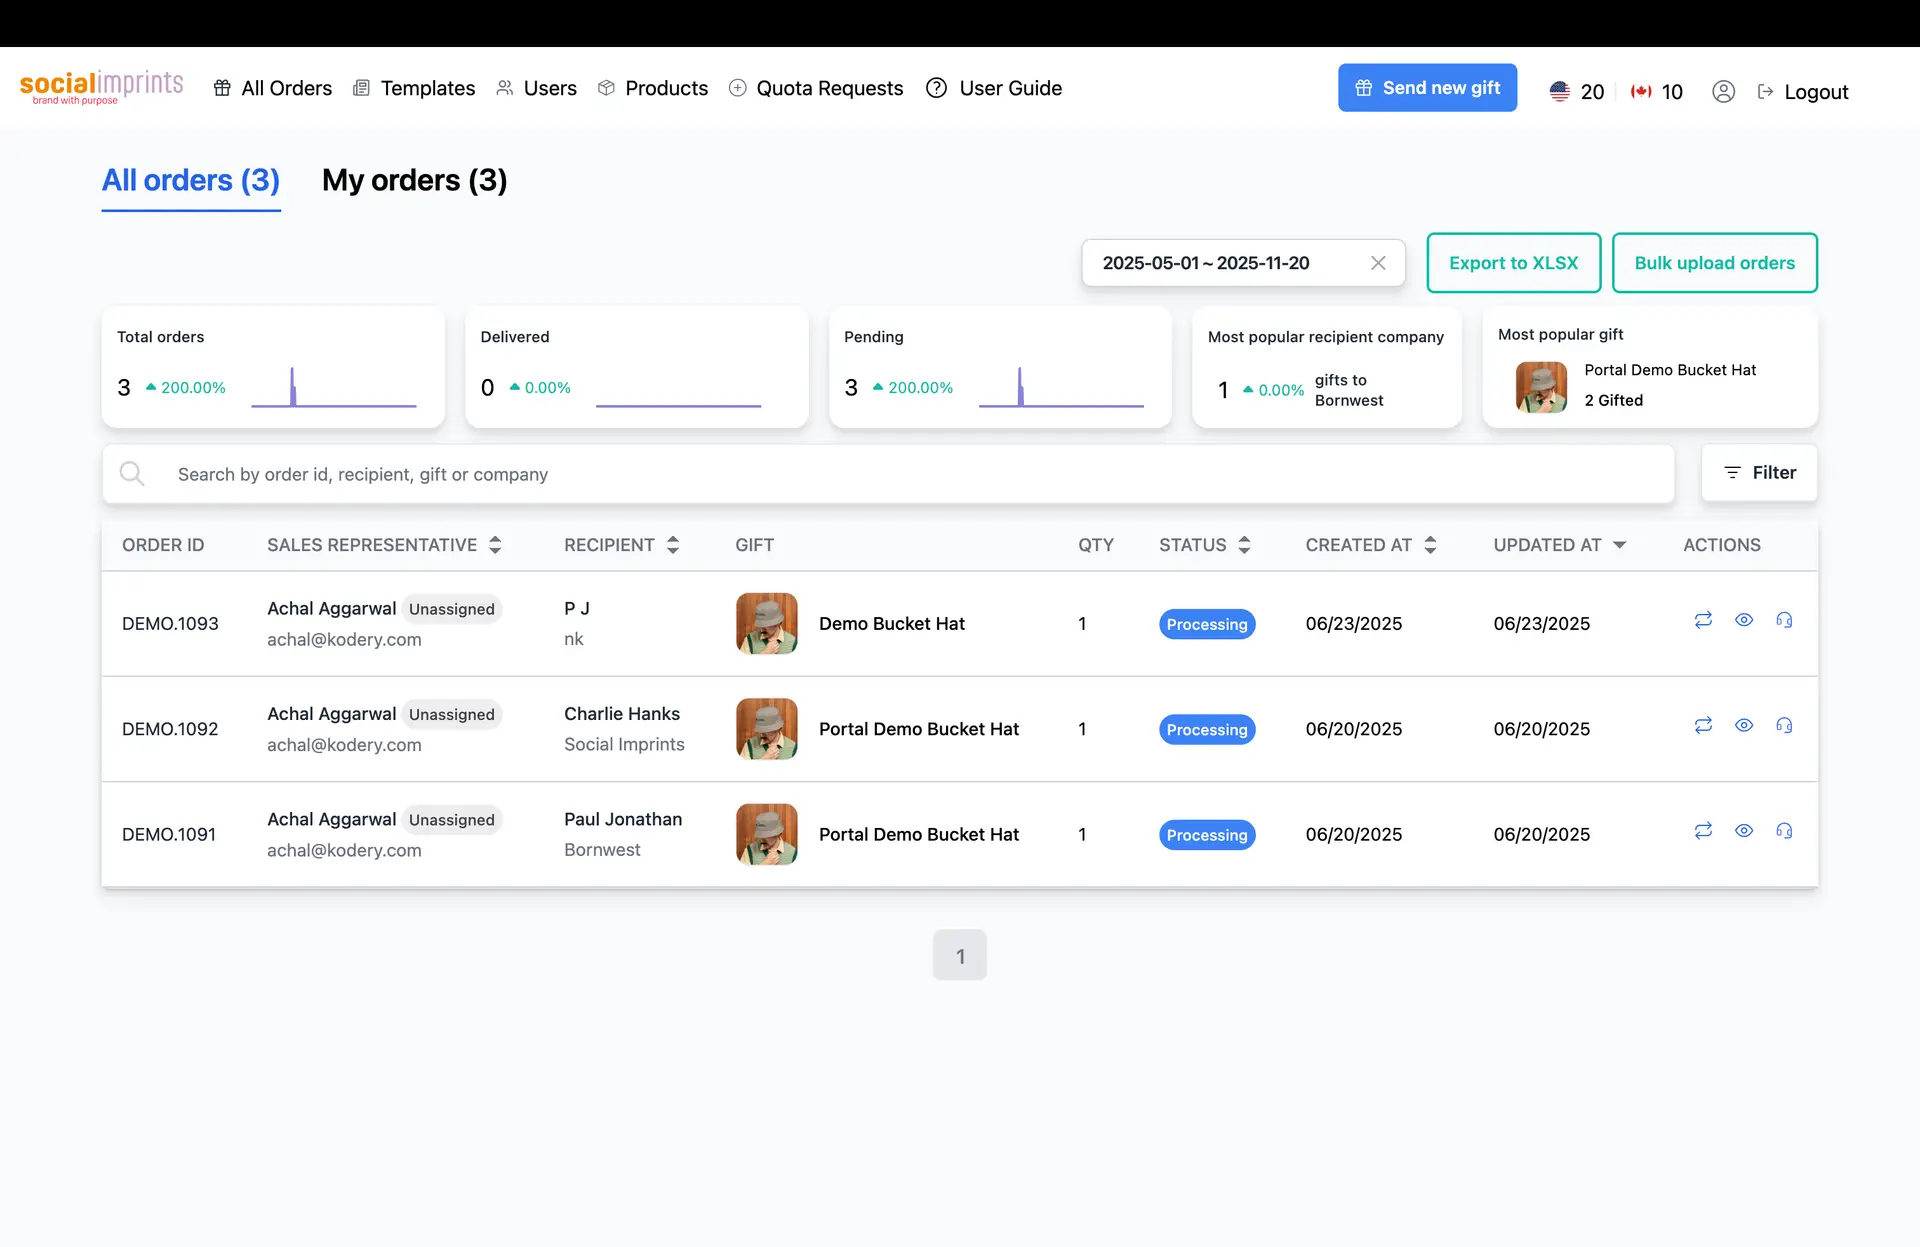Click the reorder icon for DEMO.1093

tap(1703, 620)
